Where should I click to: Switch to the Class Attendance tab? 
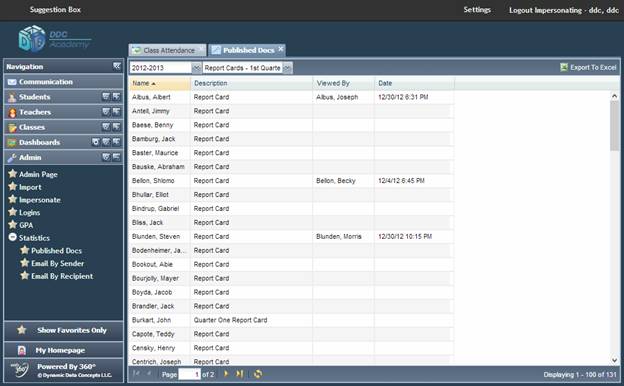[x=167, y=50]
